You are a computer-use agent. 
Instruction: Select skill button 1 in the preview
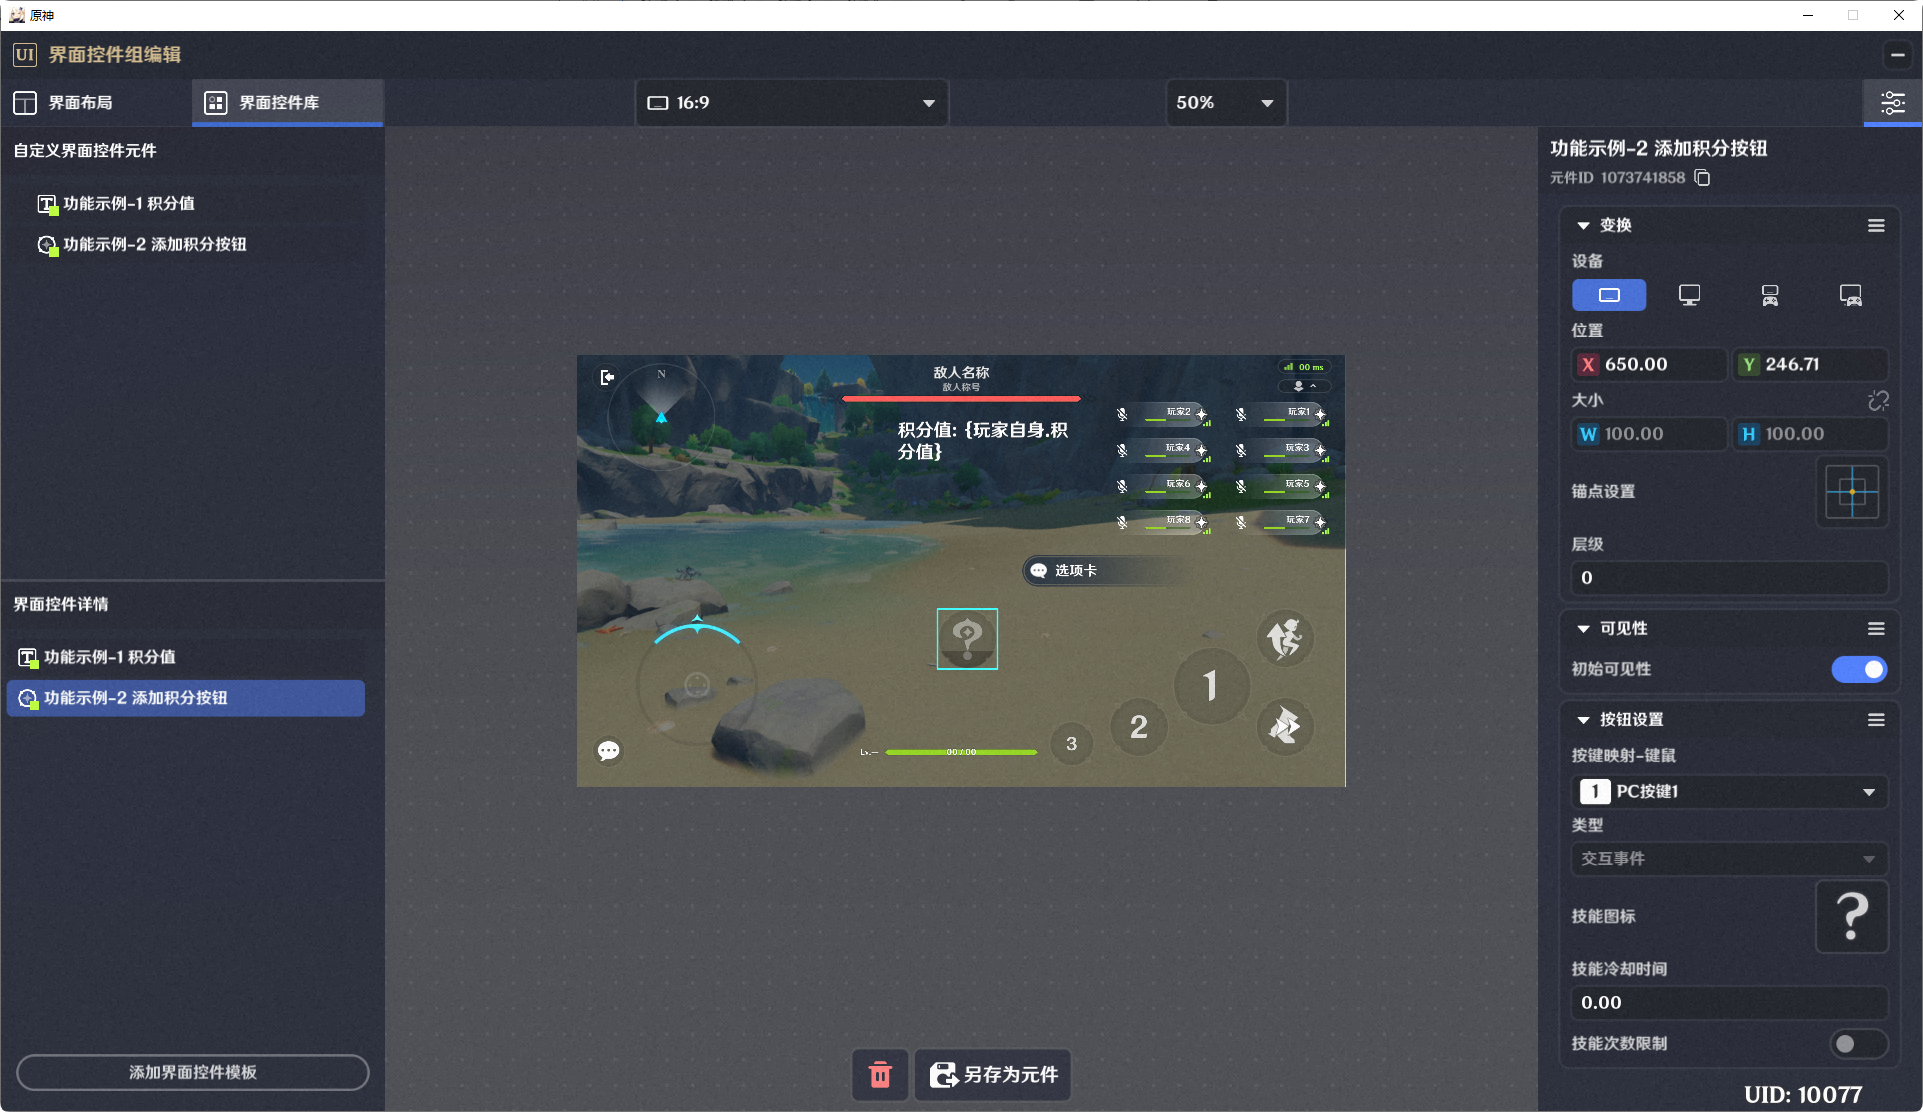point(1211,685)
